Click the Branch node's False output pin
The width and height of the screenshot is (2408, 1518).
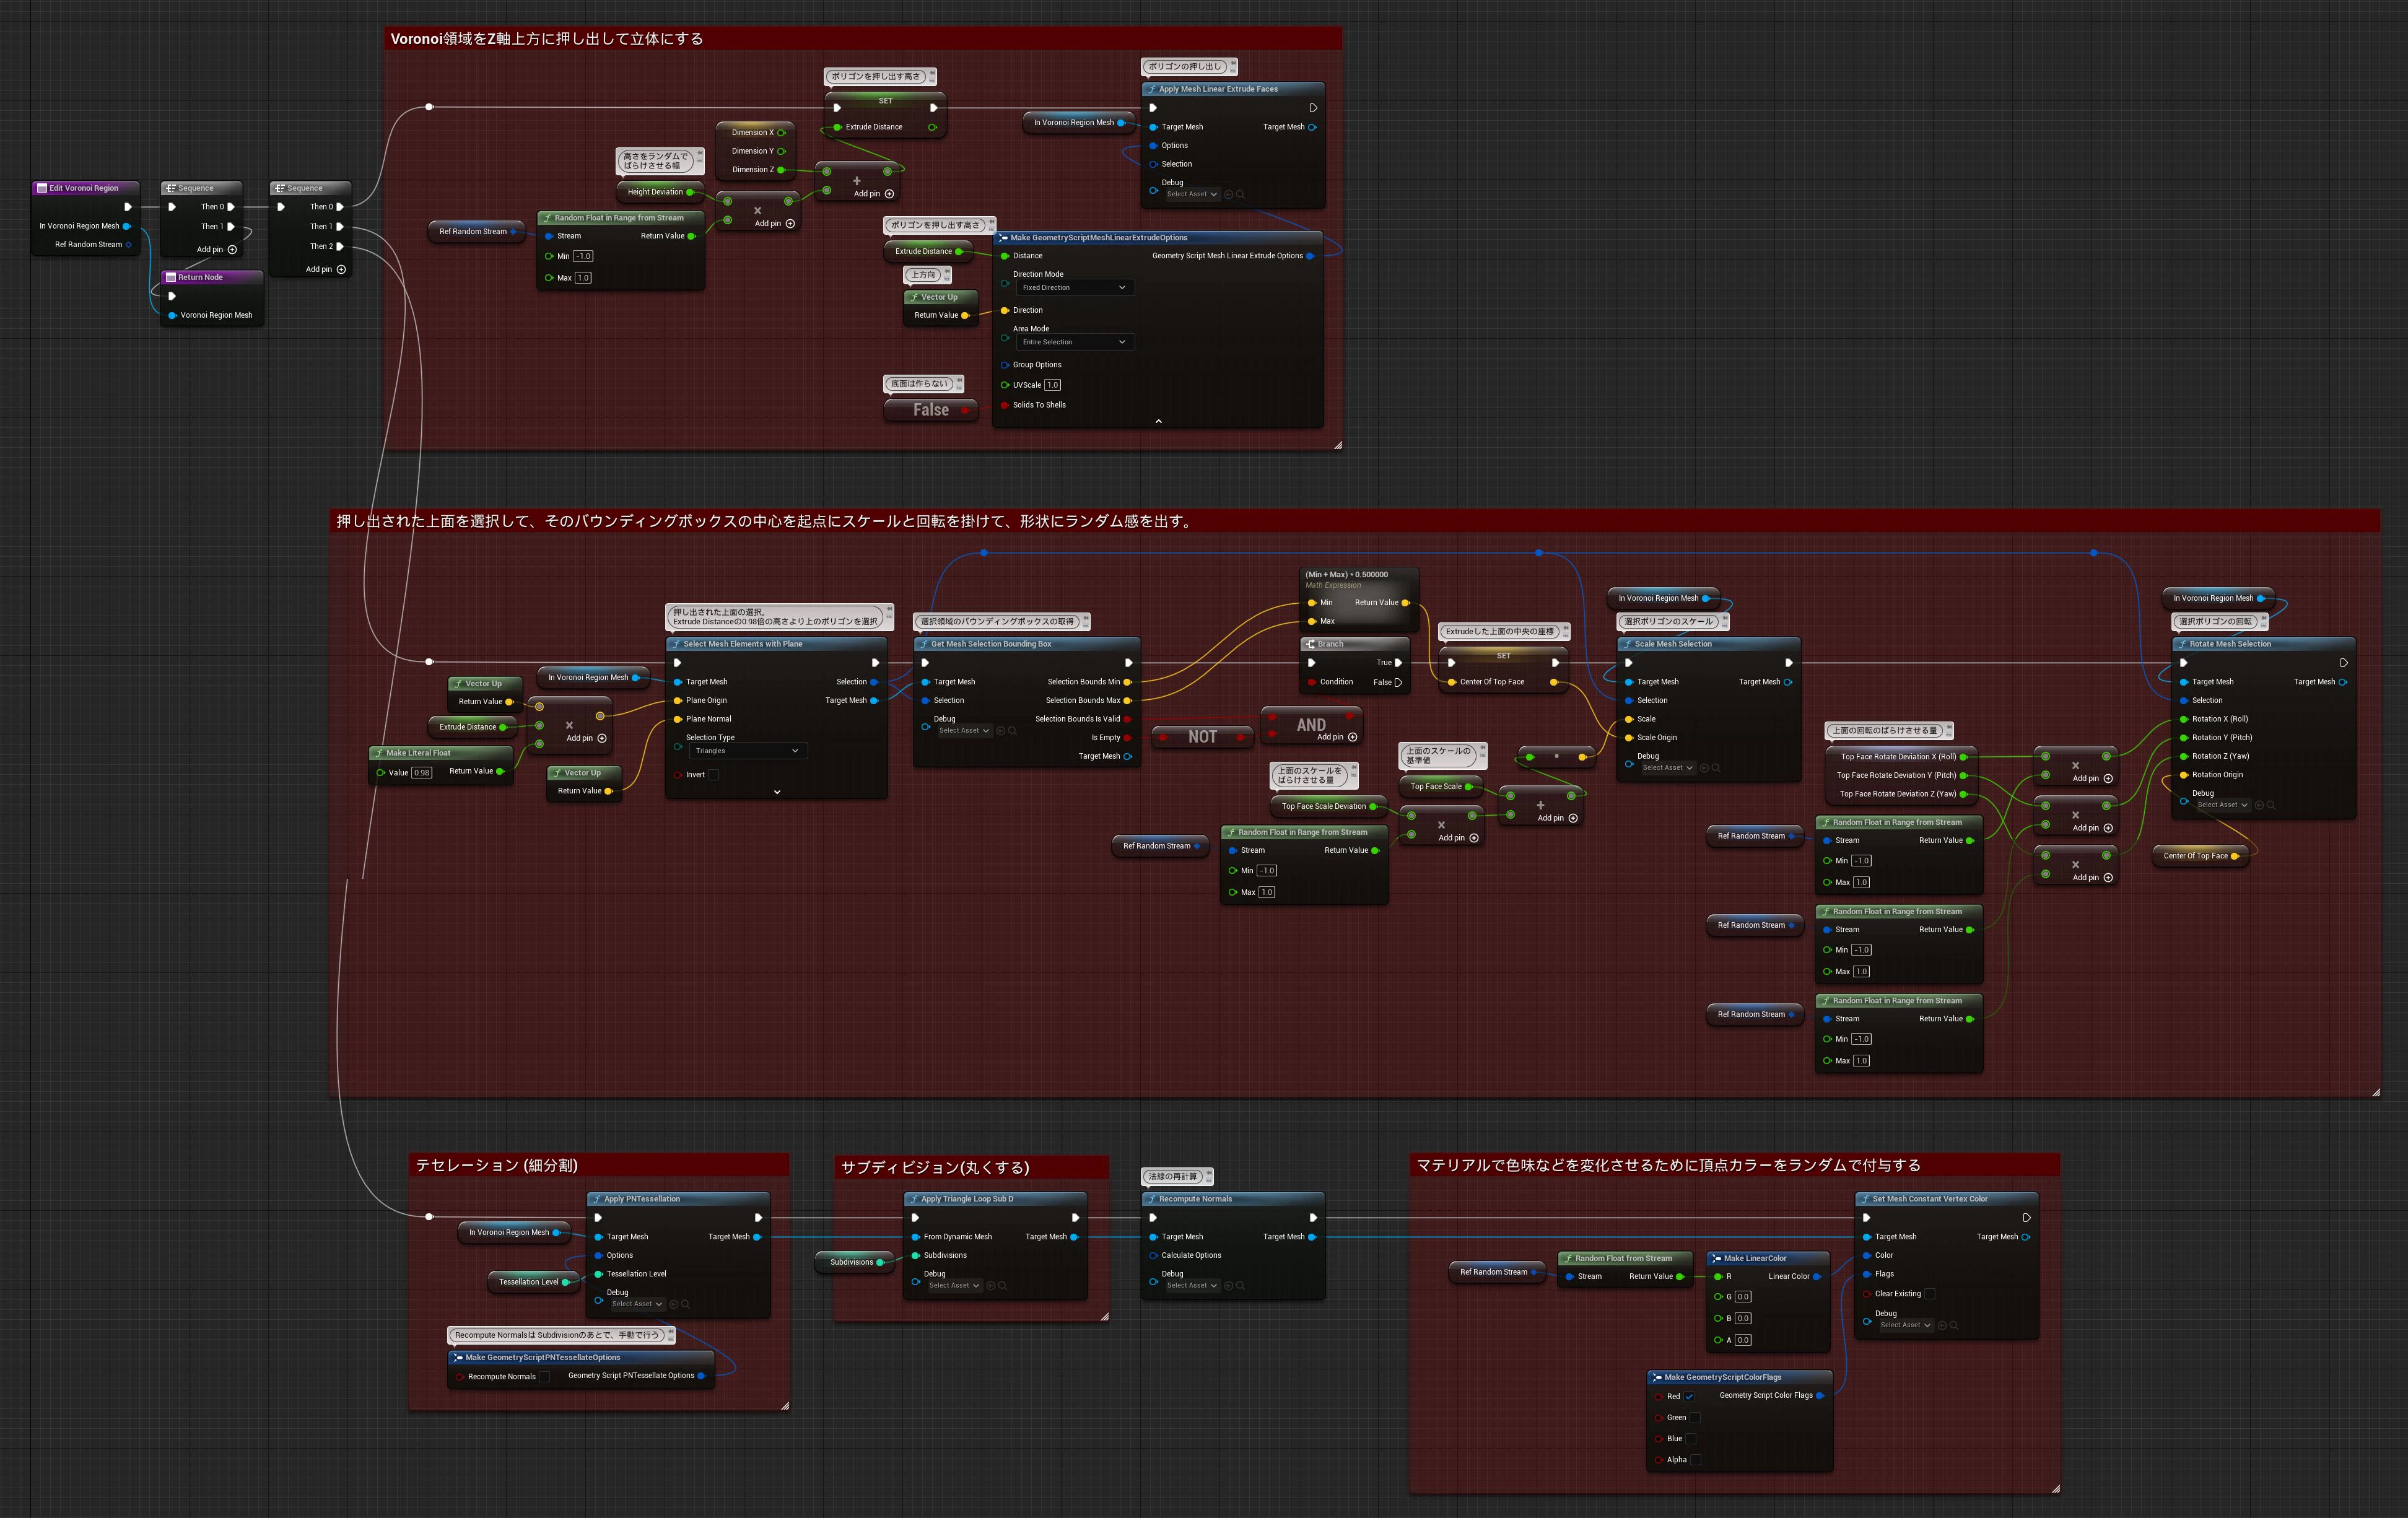(1398, 682)
